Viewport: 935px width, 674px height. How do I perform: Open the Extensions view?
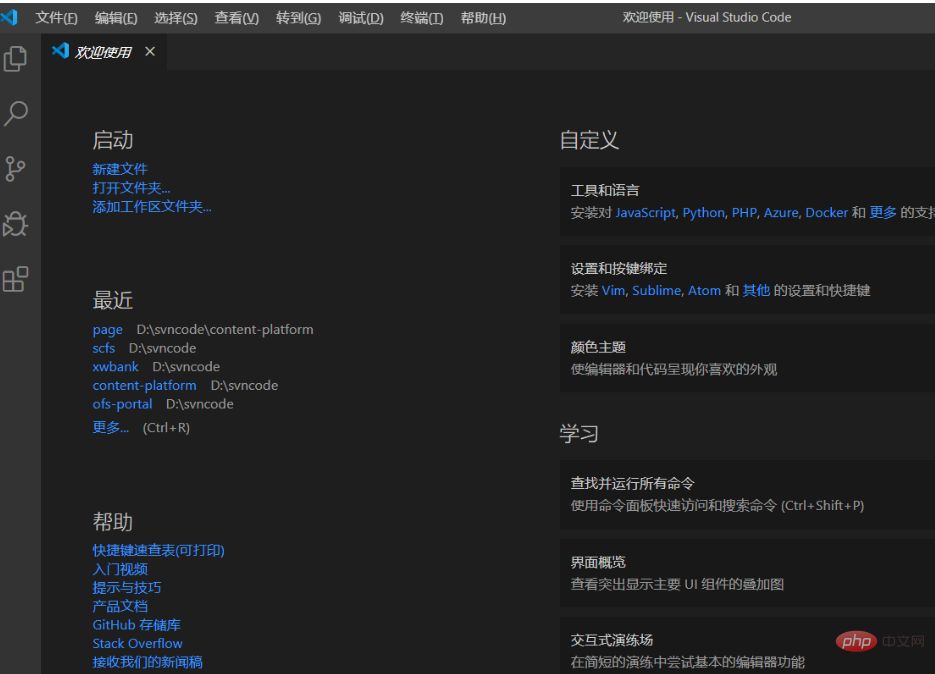(16, 279)
